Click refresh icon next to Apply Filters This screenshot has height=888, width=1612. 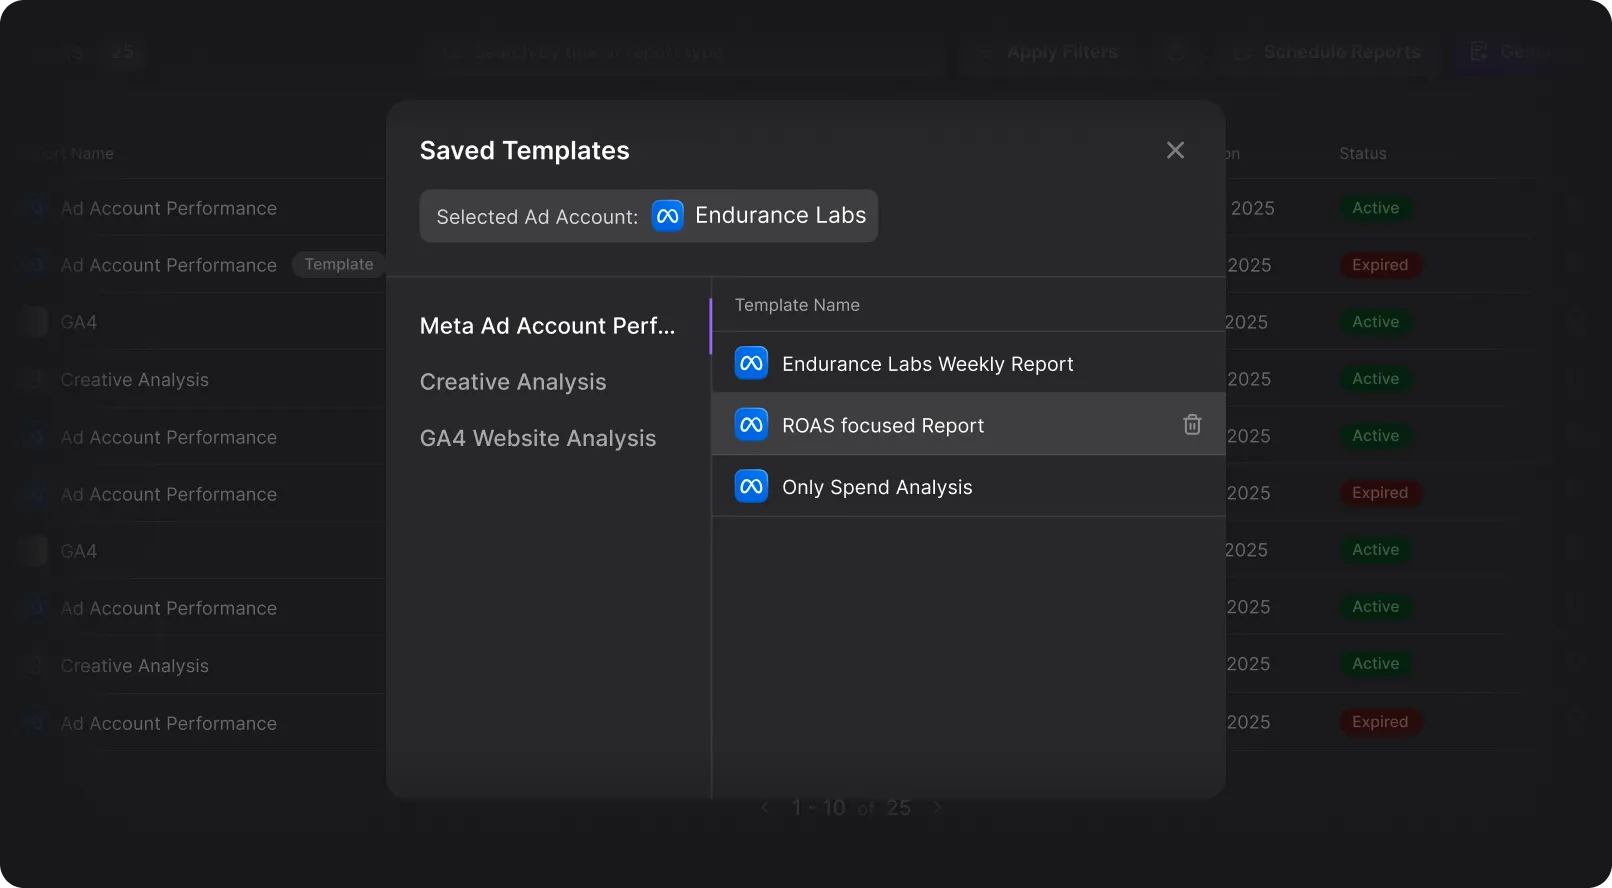1176,52
